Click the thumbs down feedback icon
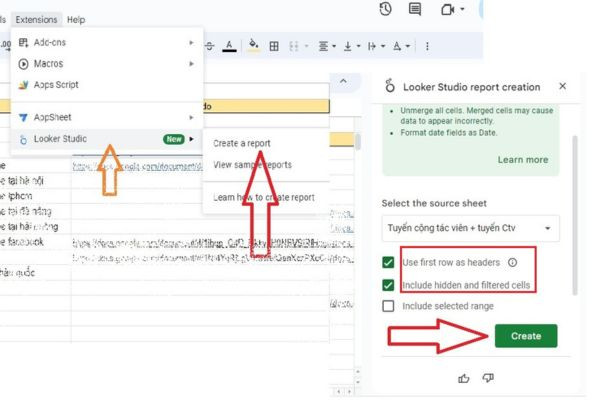This screenshot has width=600, height=400. [488, 378]
